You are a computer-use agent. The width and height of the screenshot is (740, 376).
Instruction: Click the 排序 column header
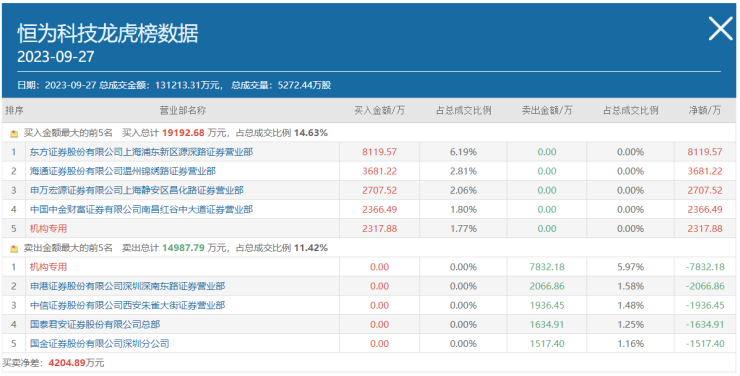14,110
